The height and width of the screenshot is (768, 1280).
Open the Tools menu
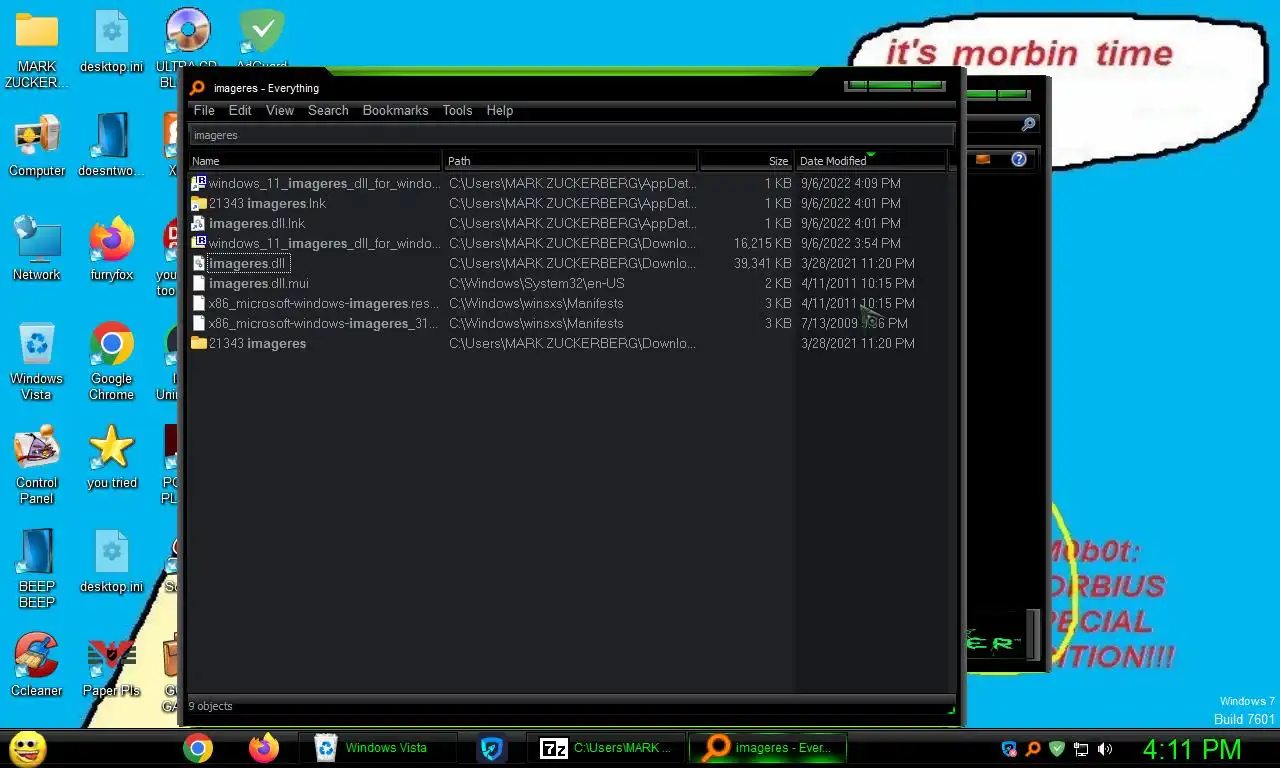pos(457,110)
